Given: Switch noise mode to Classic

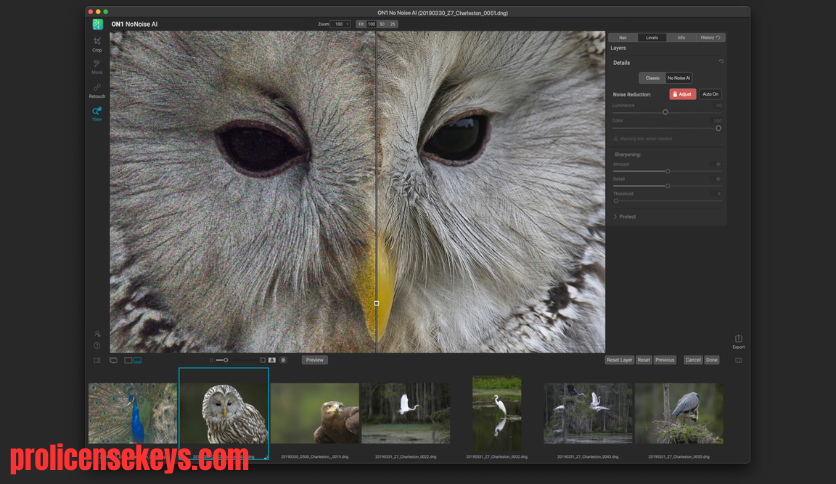Looking at the screenshot, I should point(652,78).
